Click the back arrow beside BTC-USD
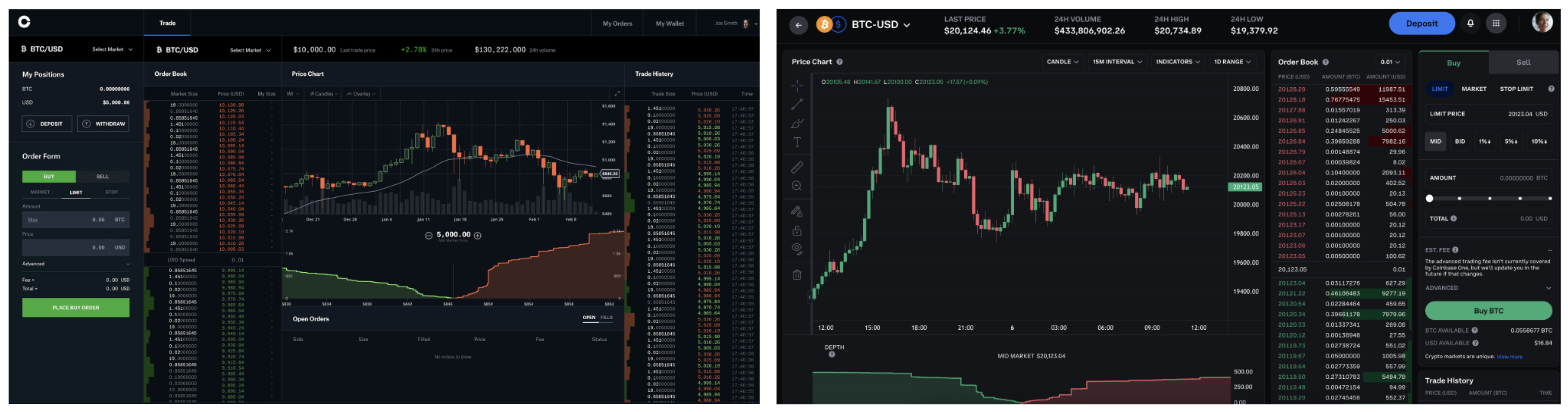 click(799, 24)
